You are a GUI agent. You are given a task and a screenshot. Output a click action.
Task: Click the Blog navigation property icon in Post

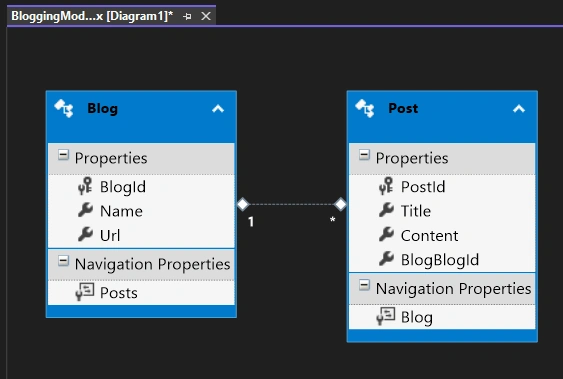click(386, 316)
